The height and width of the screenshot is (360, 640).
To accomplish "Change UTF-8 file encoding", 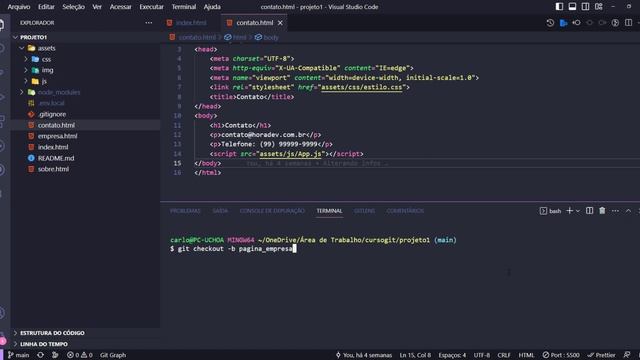I will coord(482,355).
